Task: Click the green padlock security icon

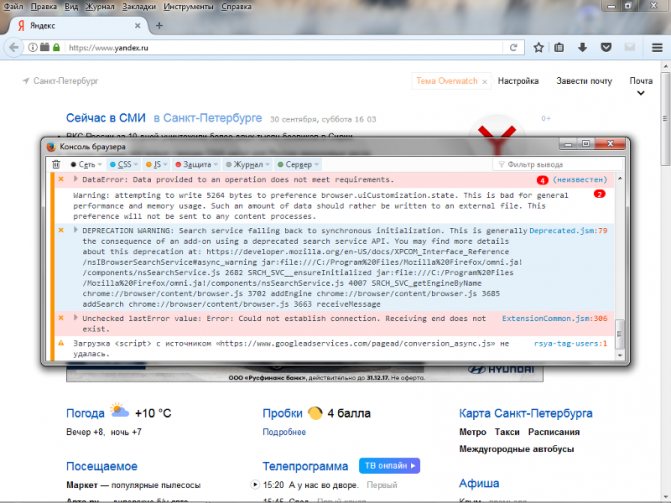Action: click(56, 47)
